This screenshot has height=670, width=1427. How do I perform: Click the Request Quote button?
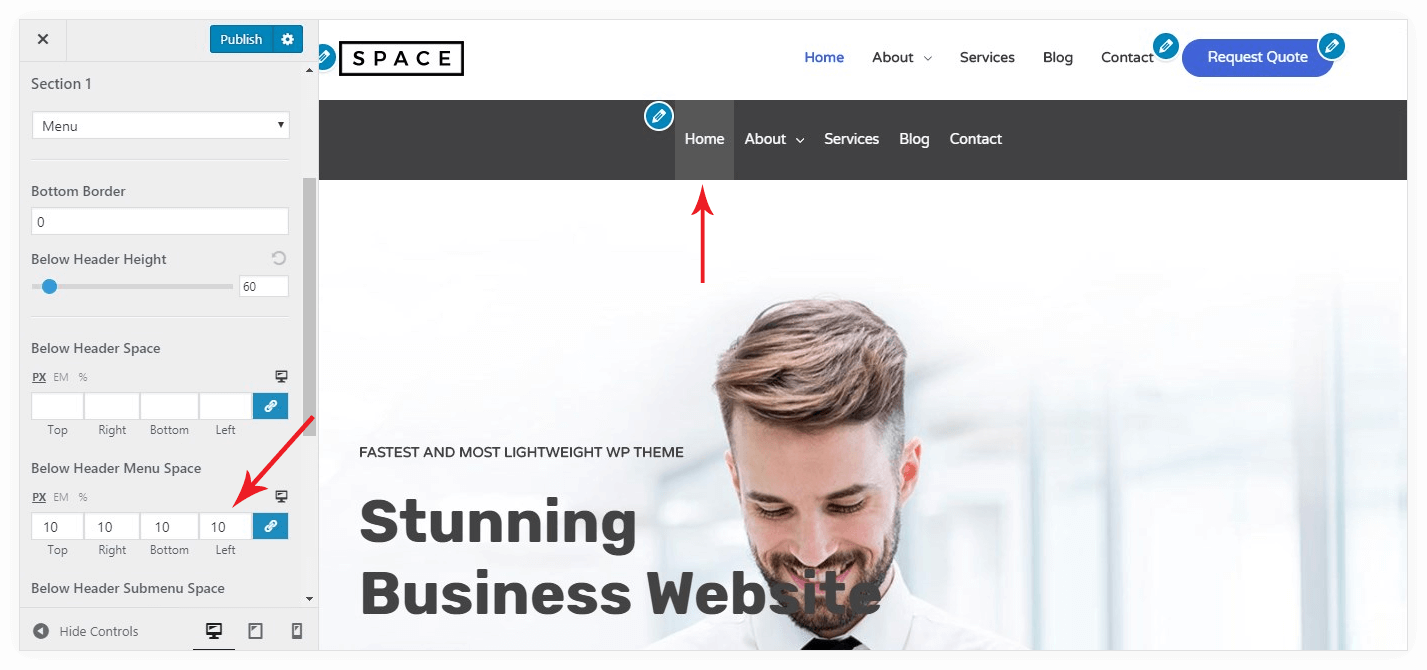1257,57
